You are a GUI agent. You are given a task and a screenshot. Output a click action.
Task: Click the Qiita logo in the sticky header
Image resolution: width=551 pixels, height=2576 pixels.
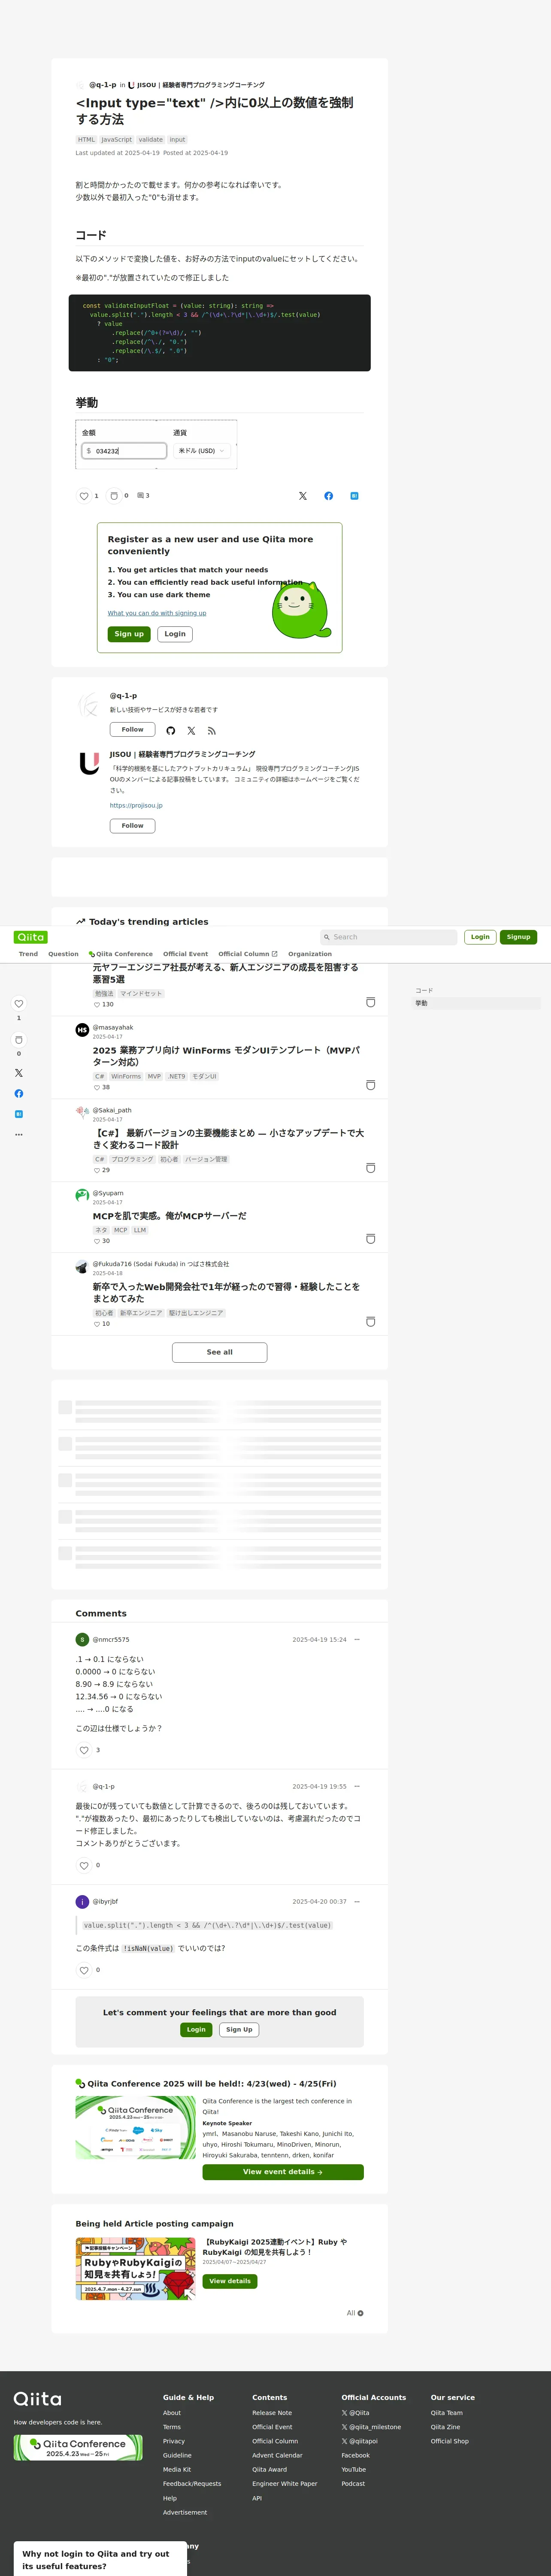click(31, 937)
